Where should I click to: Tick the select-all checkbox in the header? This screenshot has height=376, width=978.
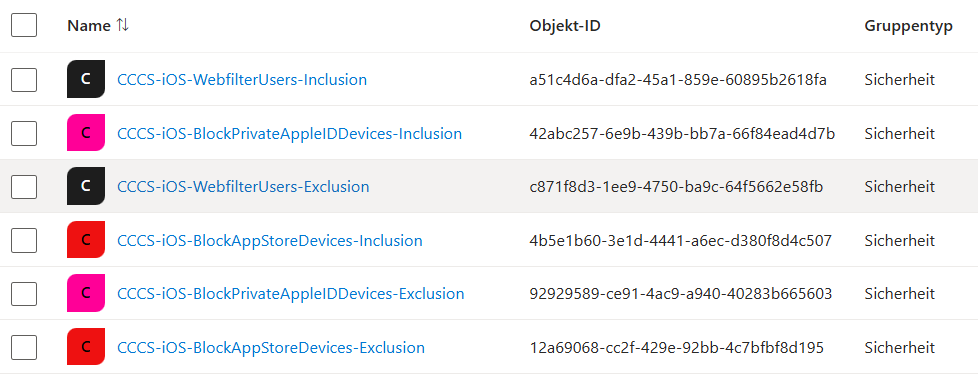[24, 26]
